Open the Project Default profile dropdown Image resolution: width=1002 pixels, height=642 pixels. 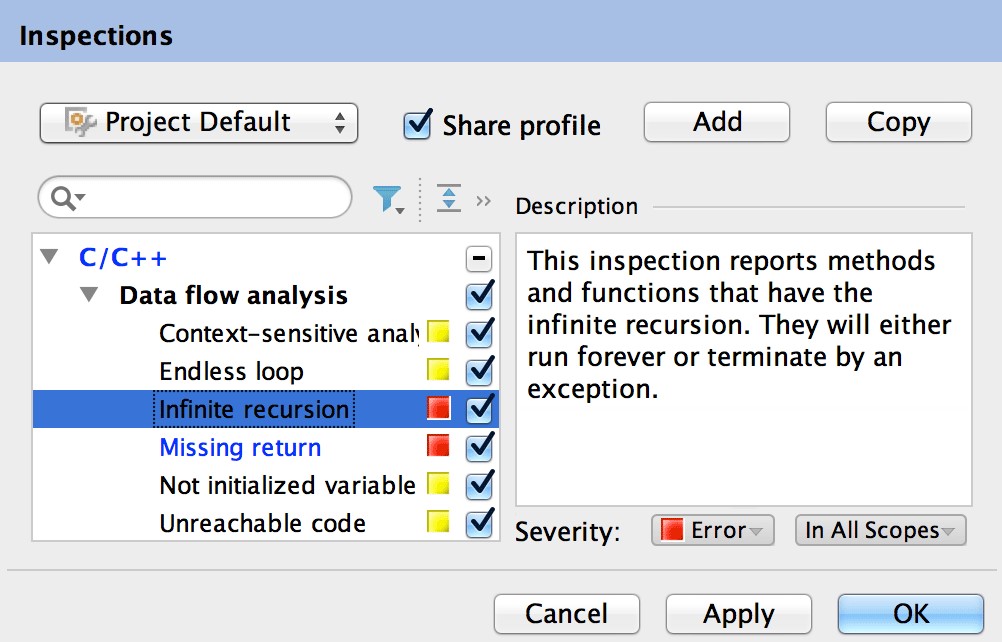(199, 123)
